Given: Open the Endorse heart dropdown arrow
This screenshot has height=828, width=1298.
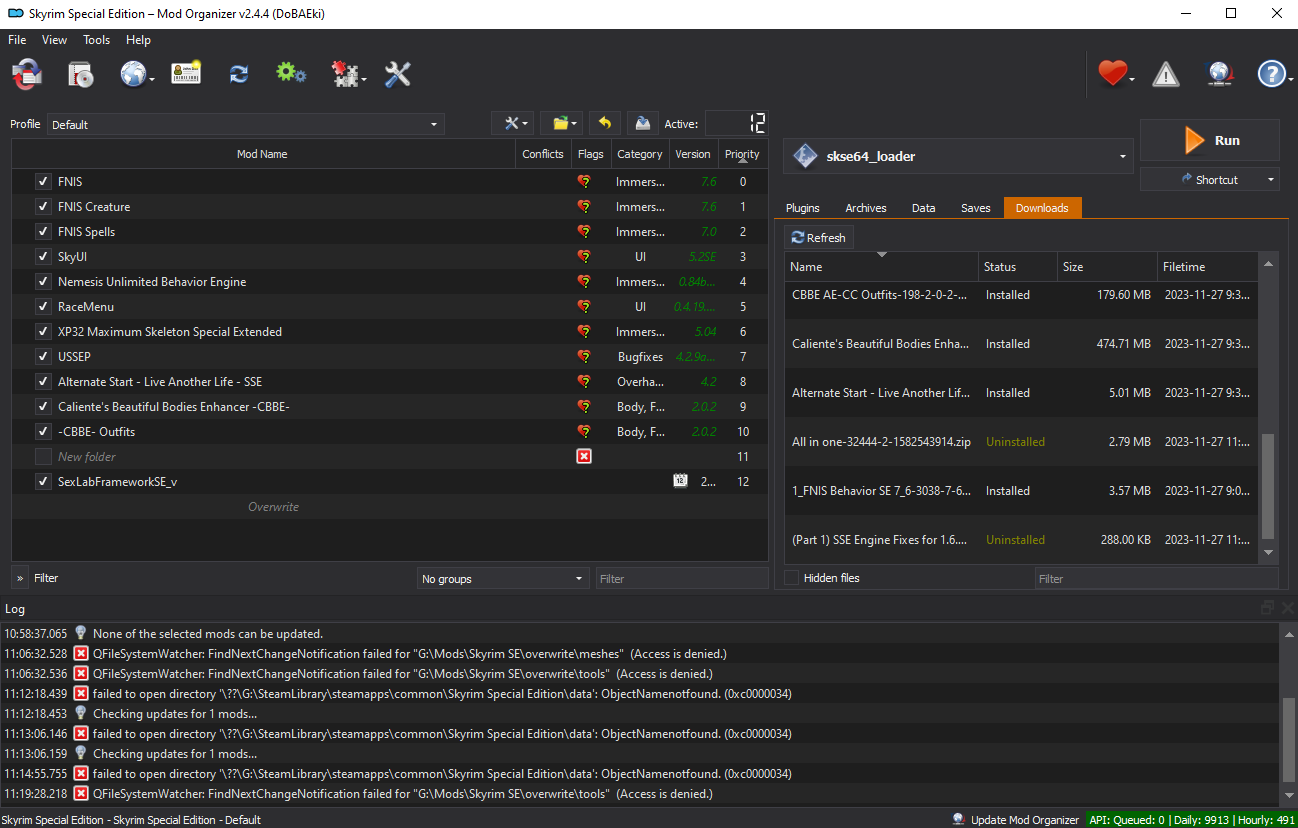Looking at the screenshot, I should pos(1132,79).
